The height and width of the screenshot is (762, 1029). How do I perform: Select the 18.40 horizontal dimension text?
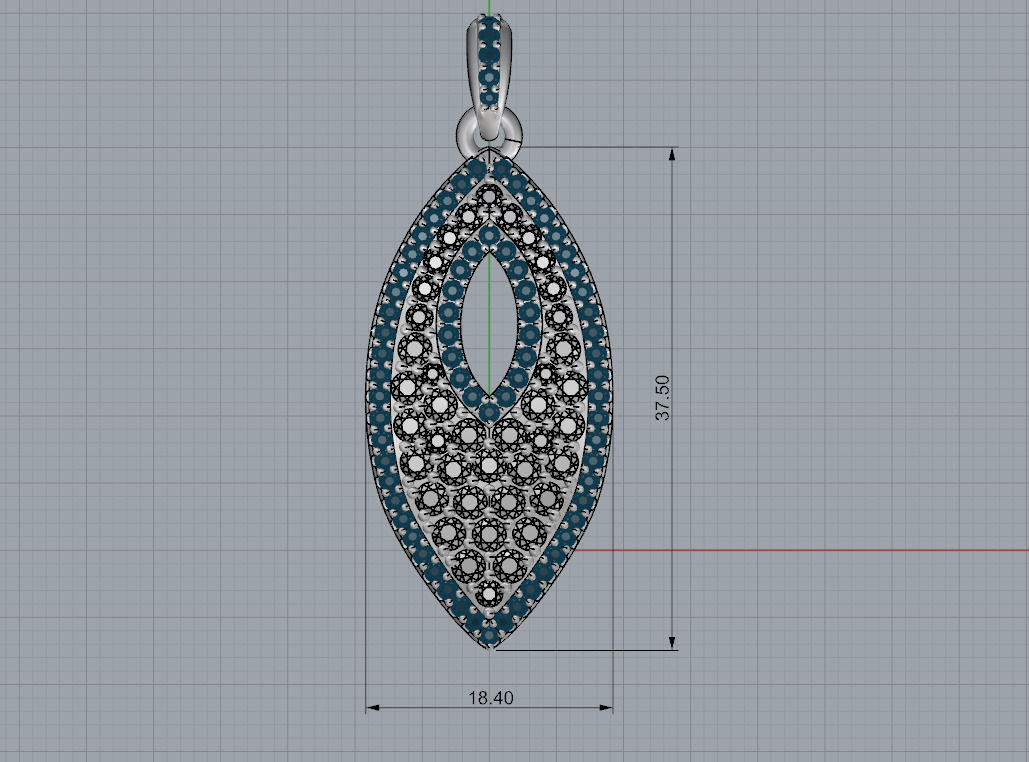tap(490, 698)
